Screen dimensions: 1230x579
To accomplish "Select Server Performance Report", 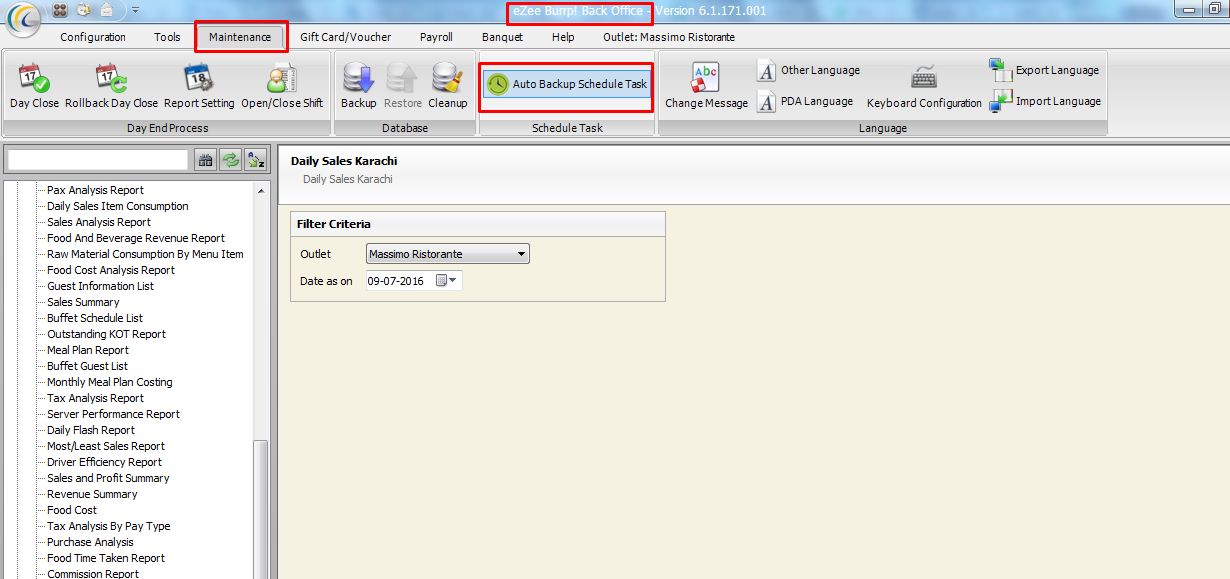I will (x=113, y=414).
